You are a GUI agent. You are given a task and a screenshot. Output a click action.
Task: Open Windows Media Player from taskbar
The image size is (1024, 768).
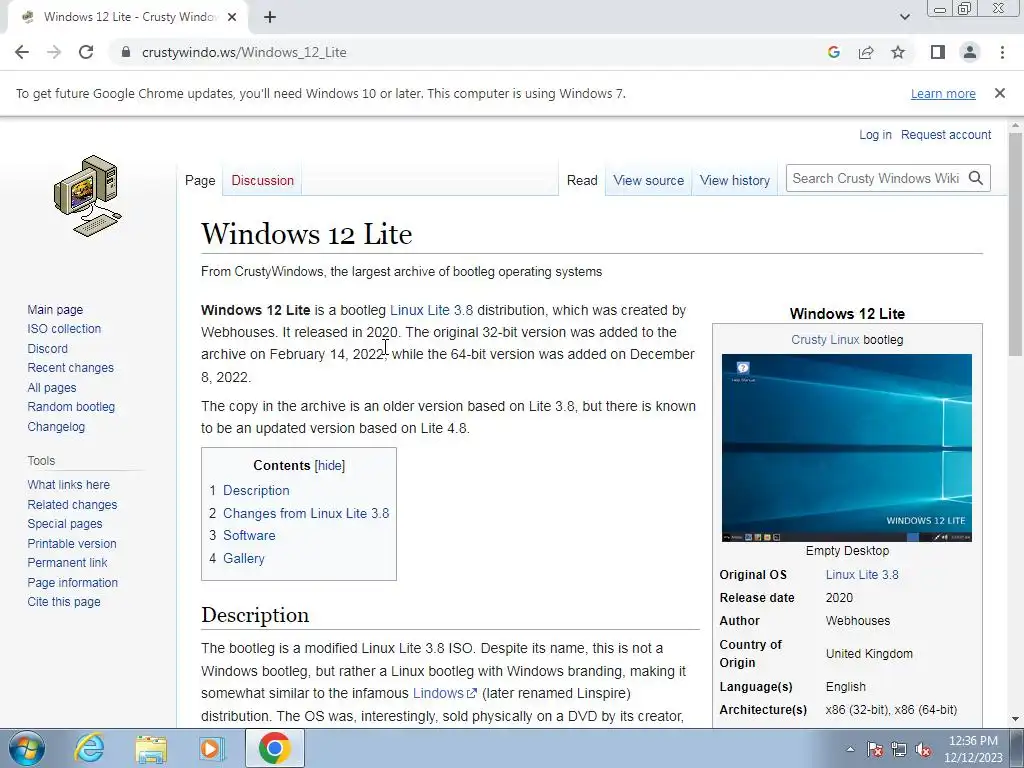tap(212, 748)
